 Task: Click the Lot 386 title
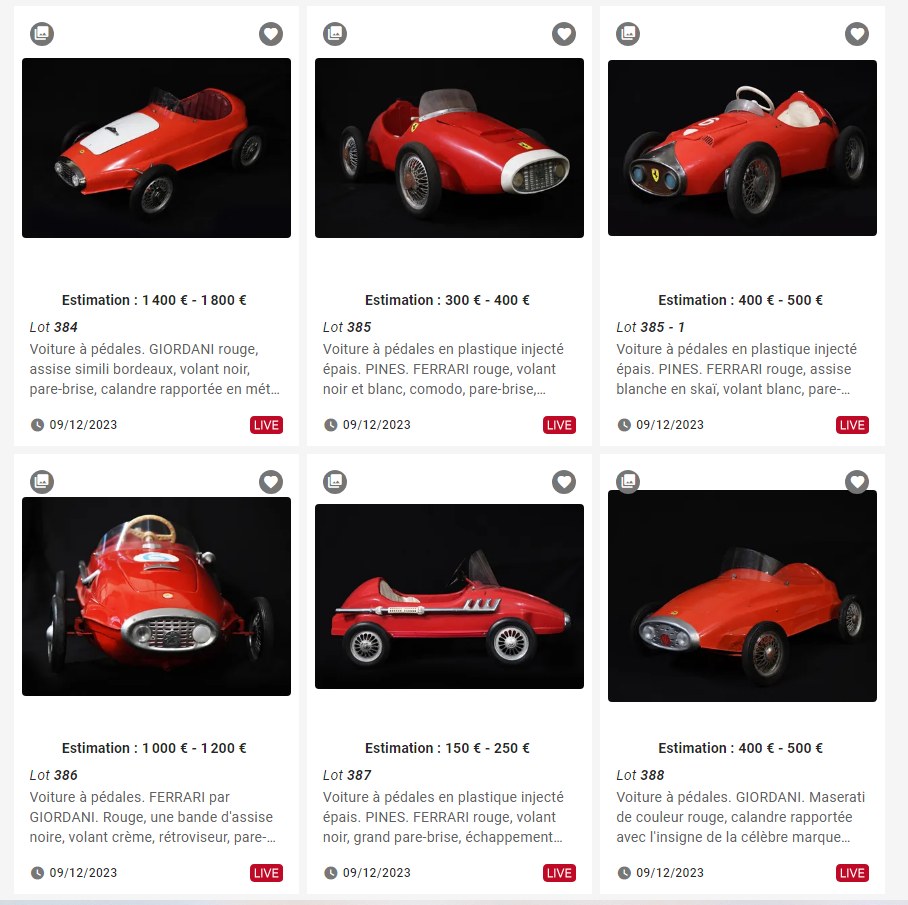[53, 775]
